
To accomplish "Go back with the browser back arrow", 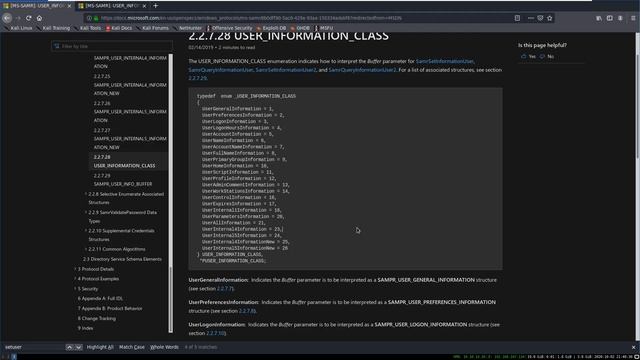I will pyautogui.click(x=7, y=18).
